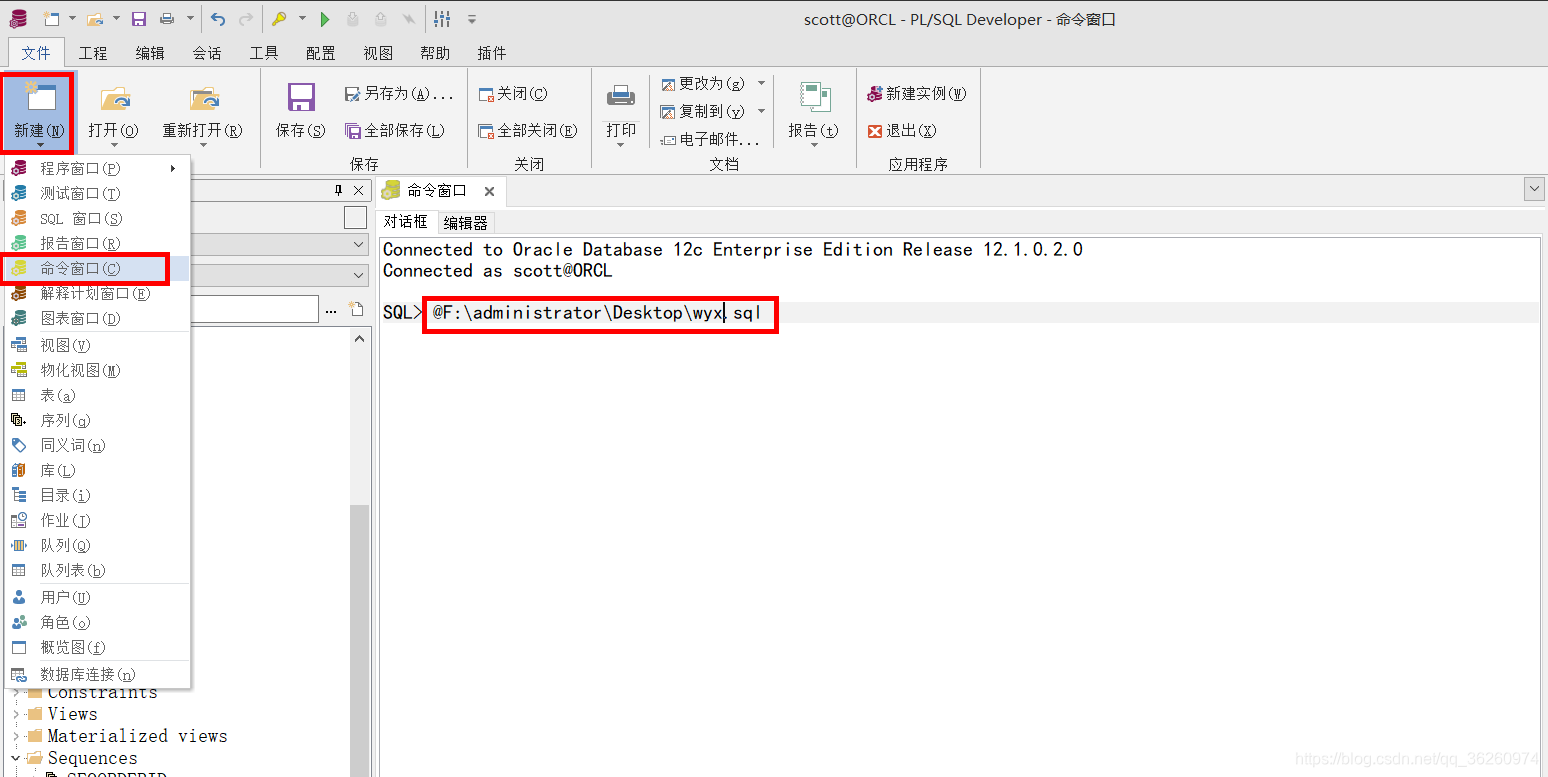Click 电子邮件... in the ribbon
This screenshot has width=1548, height=777.
click(711, 139)
